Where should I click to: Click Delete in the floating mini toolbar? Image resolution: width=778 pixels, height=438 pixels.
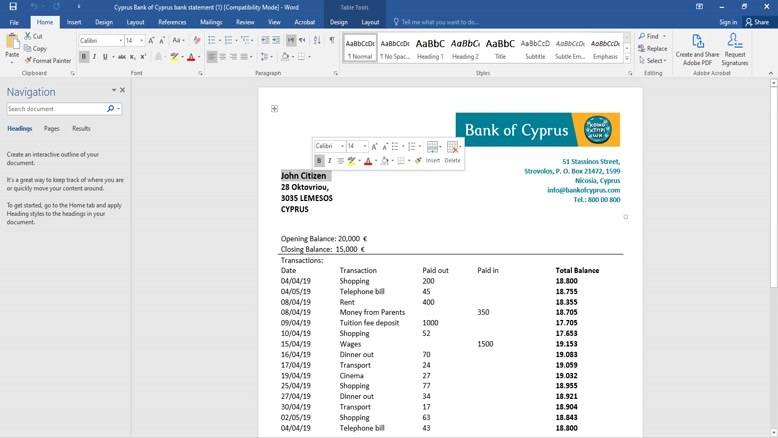tap(452, 151)
